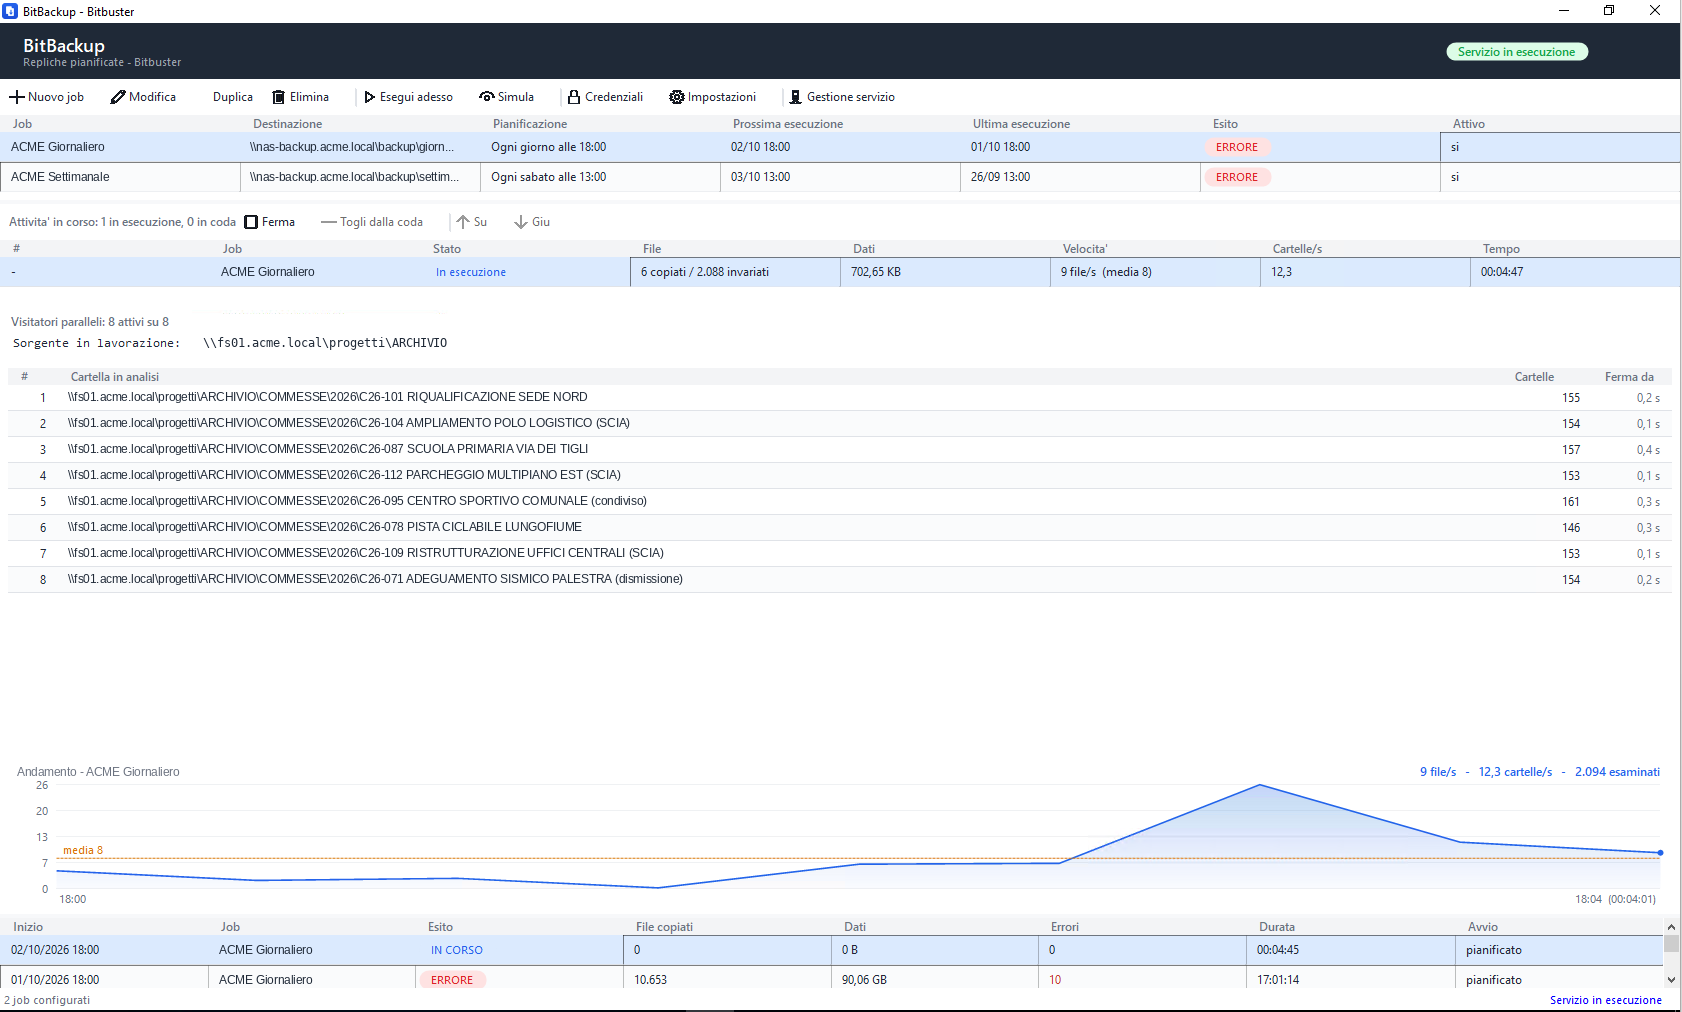
Task: Run job with Esegui adesso play icon
Action: (370, 97)
